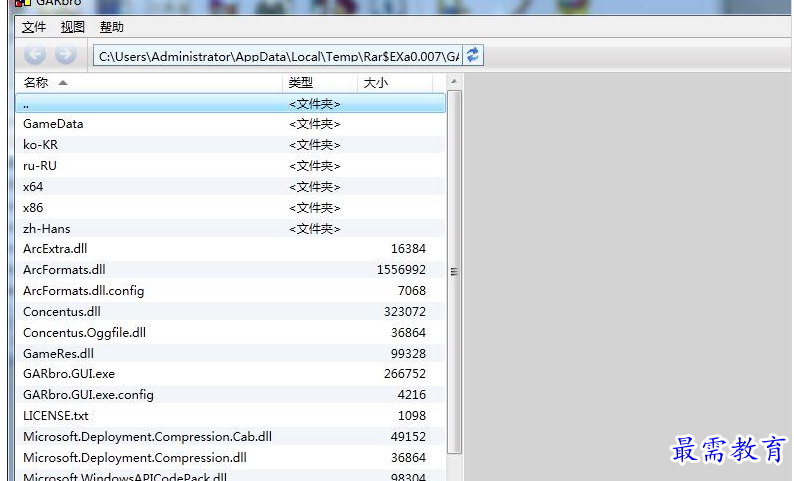The width and height of the screenshot is (794, 481).
Task: Click the size value 16384
Action: 408,249
